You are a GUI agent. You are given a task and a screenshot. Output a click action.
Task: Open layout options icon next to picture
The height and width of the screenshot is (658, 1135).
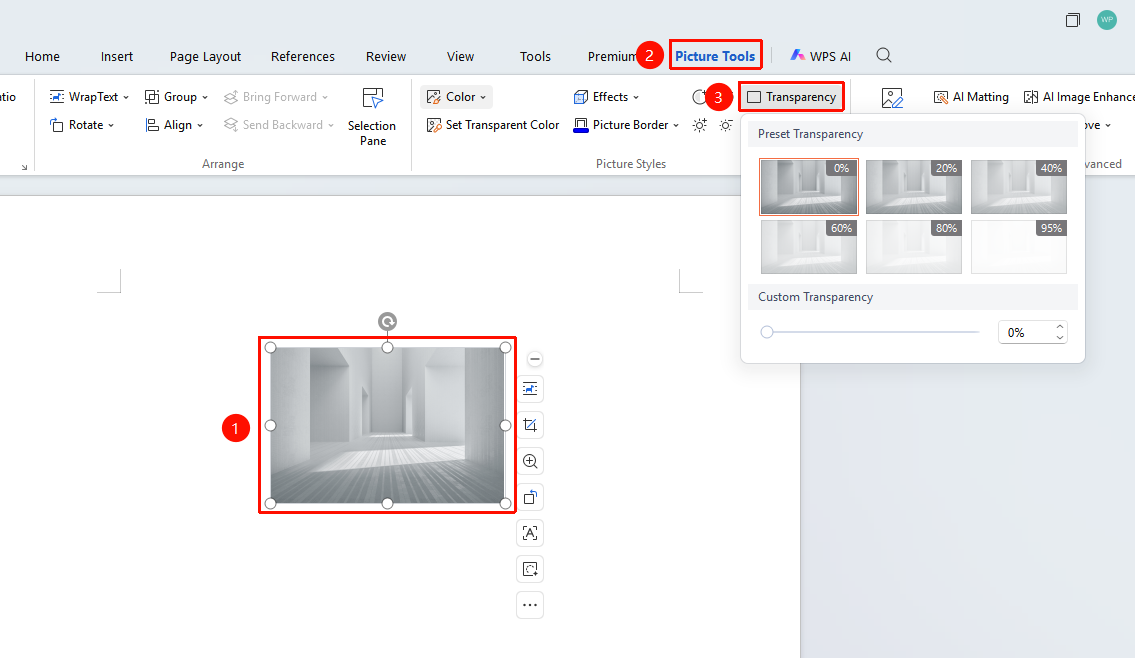pyautogui.click(x=530, y=389)
